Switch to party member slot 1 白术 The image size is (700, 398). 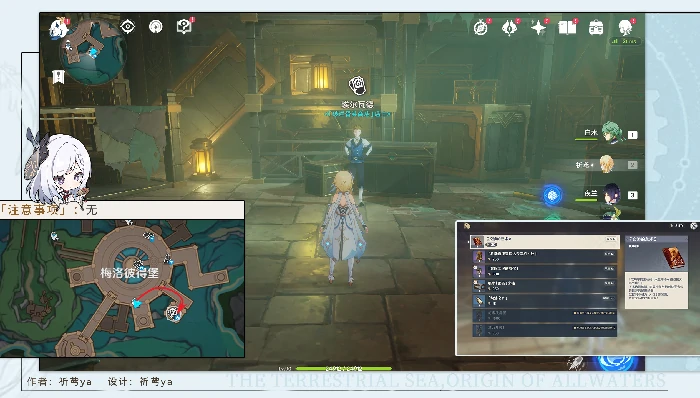tap(612, 133)
